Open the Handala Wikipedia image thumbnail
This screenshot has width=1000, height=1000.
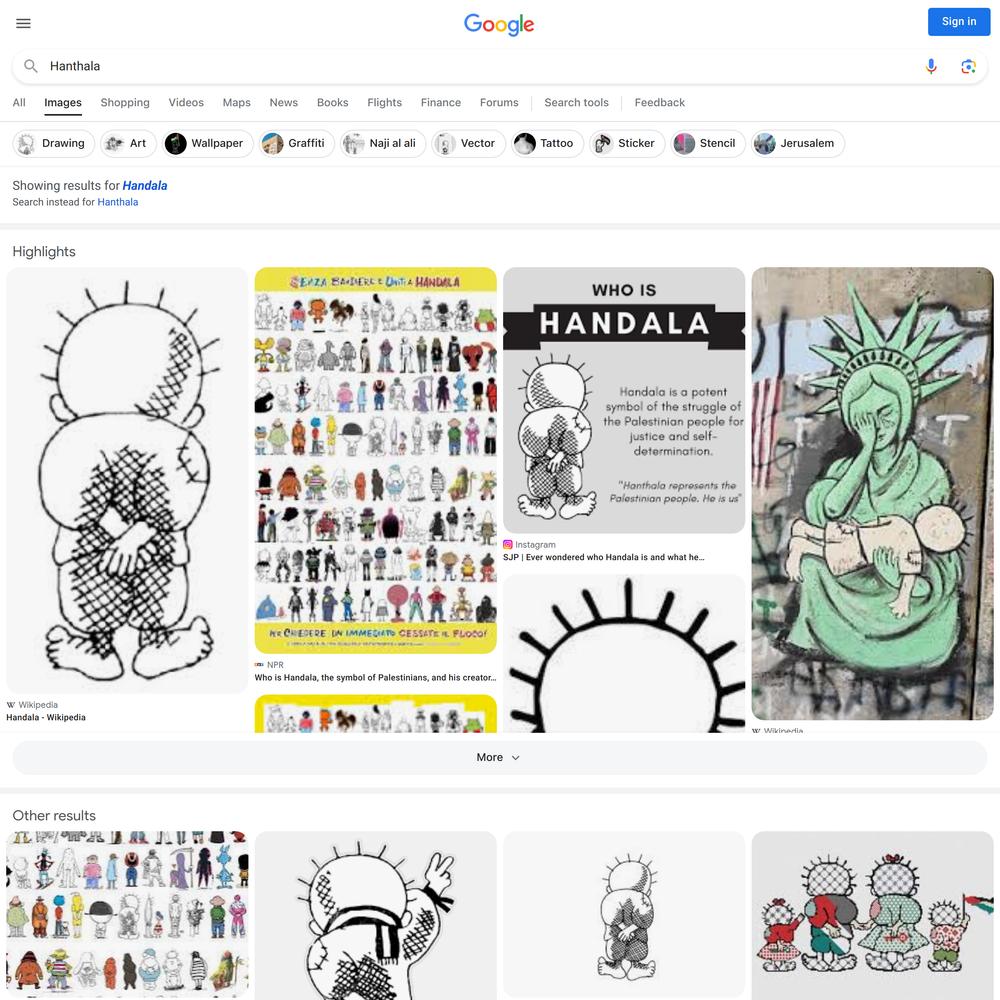[127, 480]
